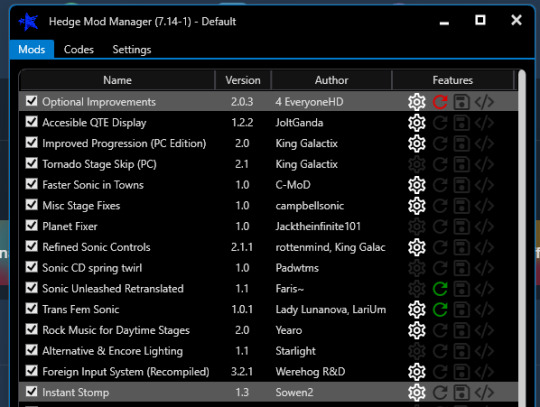
Task: Toggle Foreign Input System (Recompiled) checkbox
Action: click(31, 371)
